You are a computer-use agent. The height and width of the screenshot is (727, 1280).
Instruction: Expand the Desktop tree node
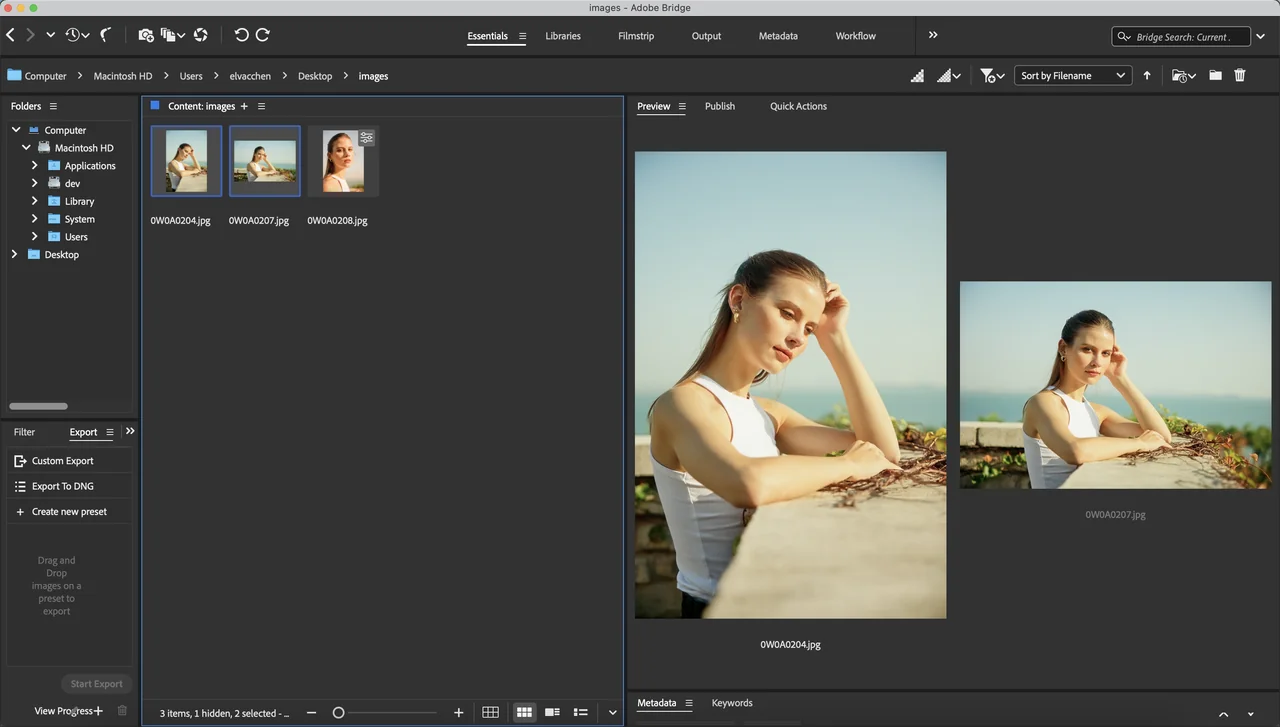coord(14,255)
